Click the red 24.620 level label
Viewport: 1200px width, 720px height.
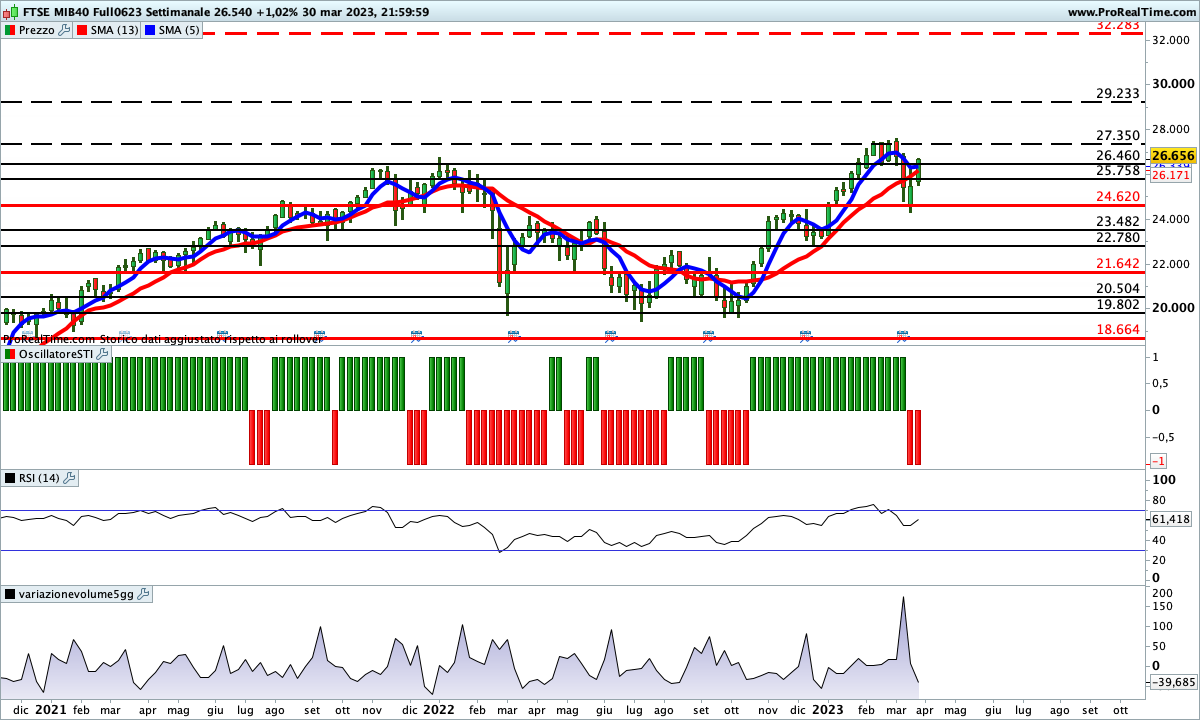point(1118,196)
